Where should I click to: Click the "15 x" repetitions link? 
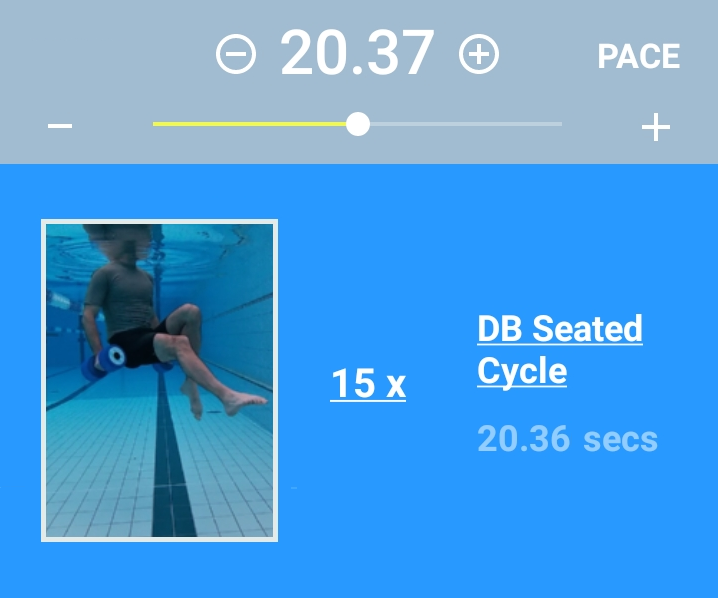(x=368, y=383)
